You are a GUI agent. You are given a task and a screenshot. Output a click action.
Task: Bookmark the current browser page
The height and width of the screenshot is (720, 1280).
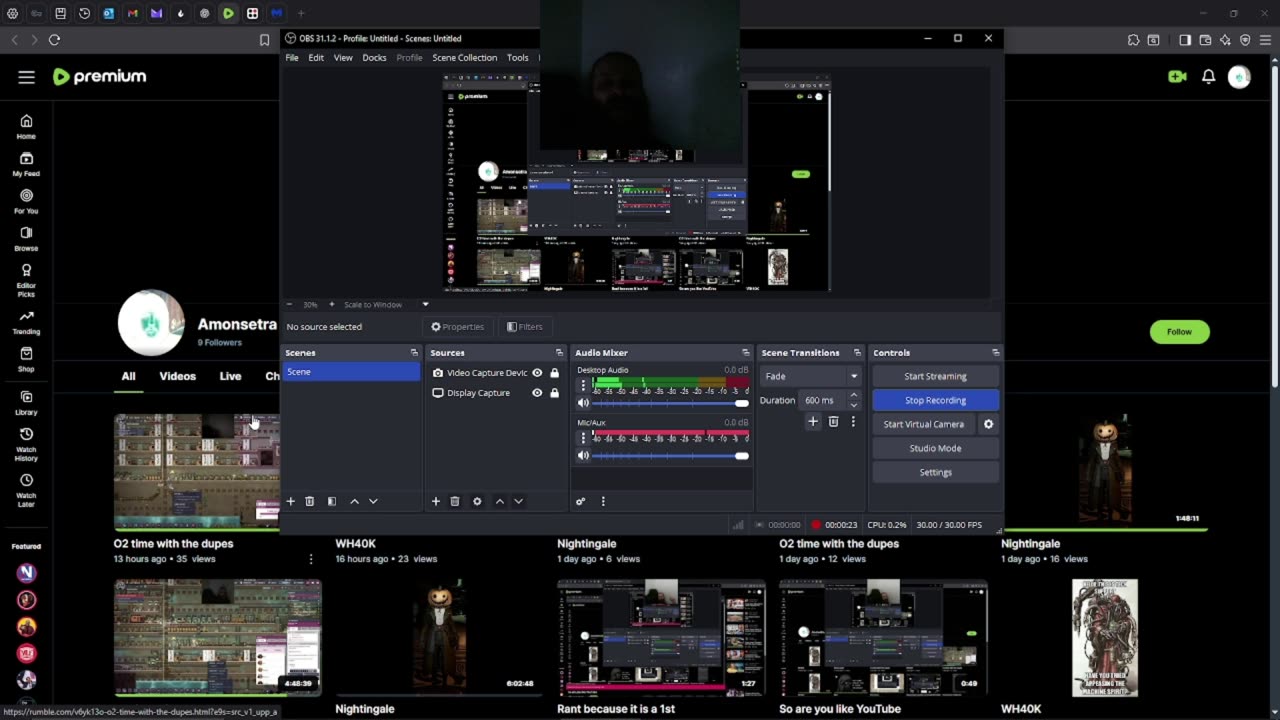coord(264,39)
